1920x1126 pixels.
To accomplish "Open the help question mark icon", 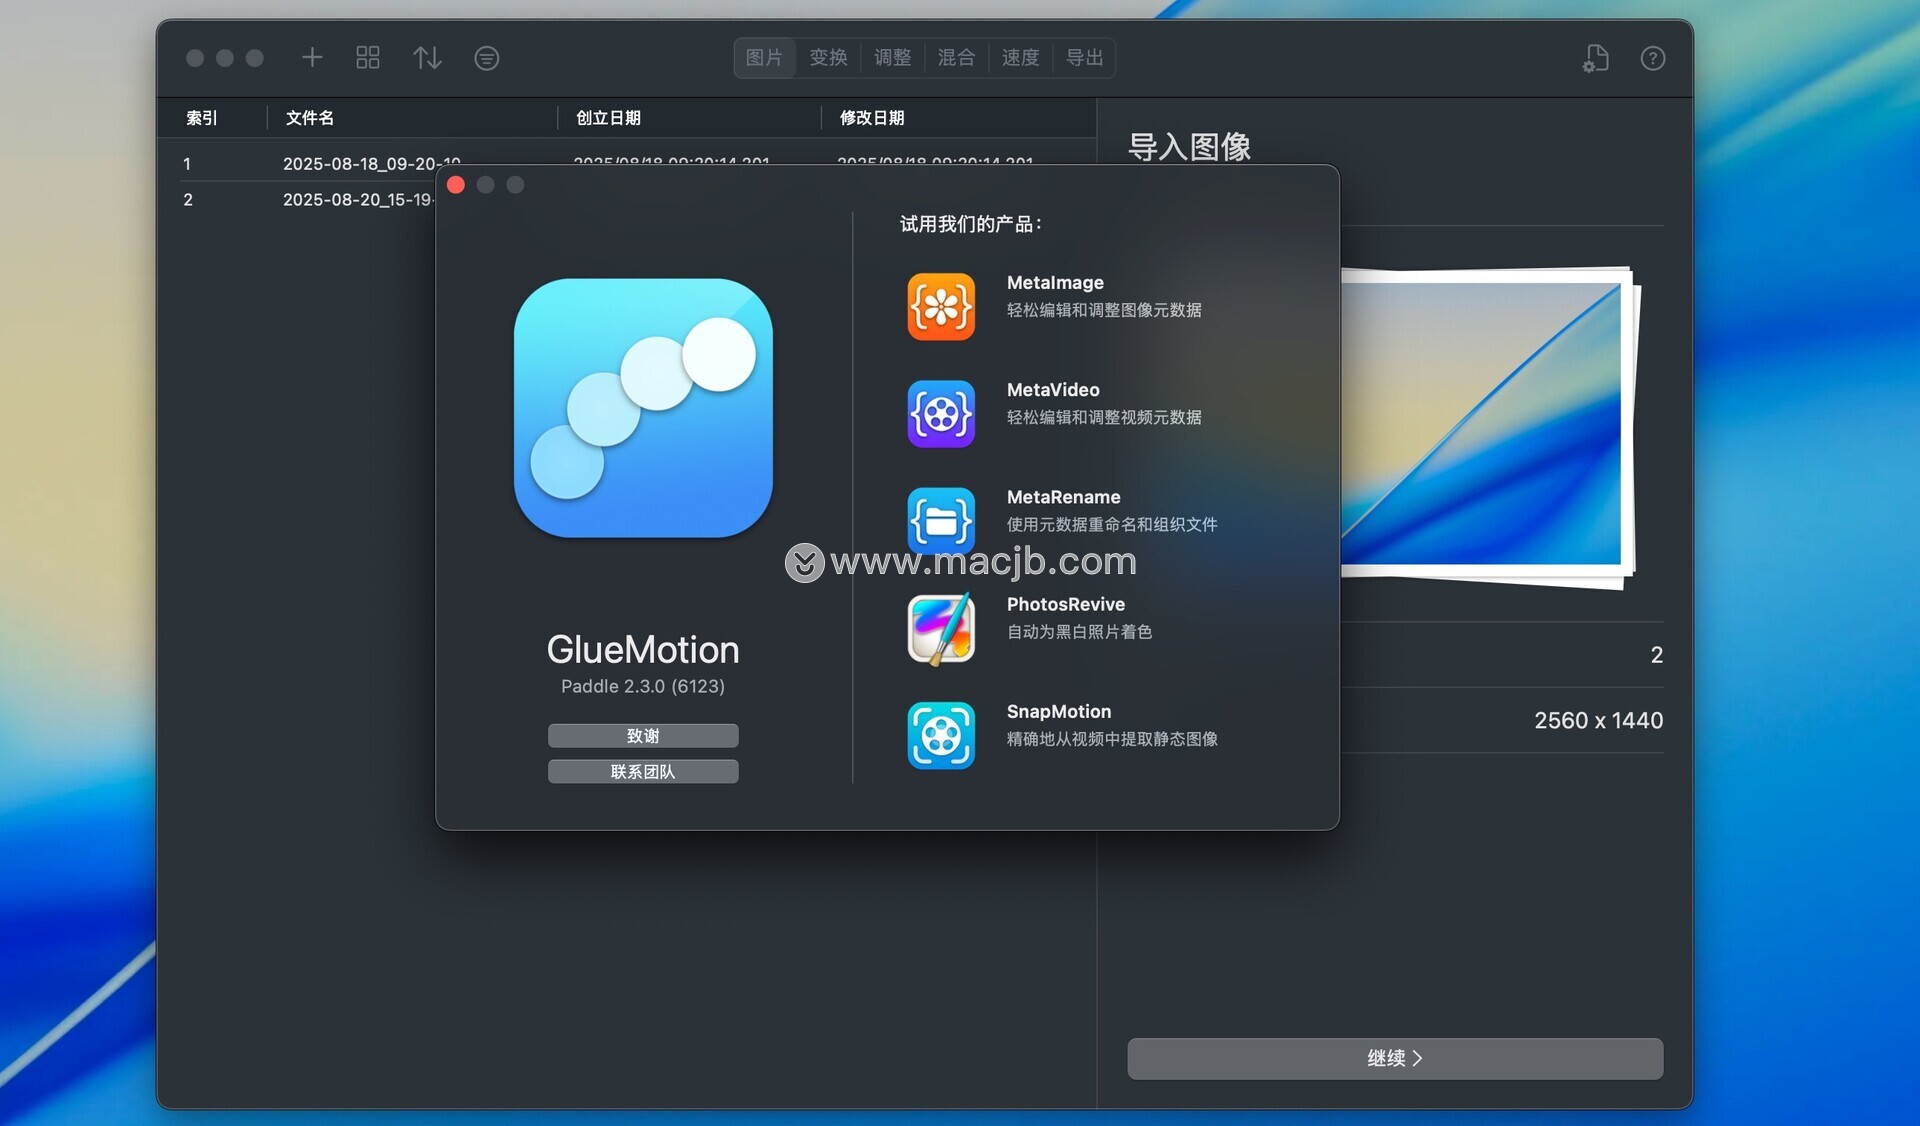I will pos(1652,58).
